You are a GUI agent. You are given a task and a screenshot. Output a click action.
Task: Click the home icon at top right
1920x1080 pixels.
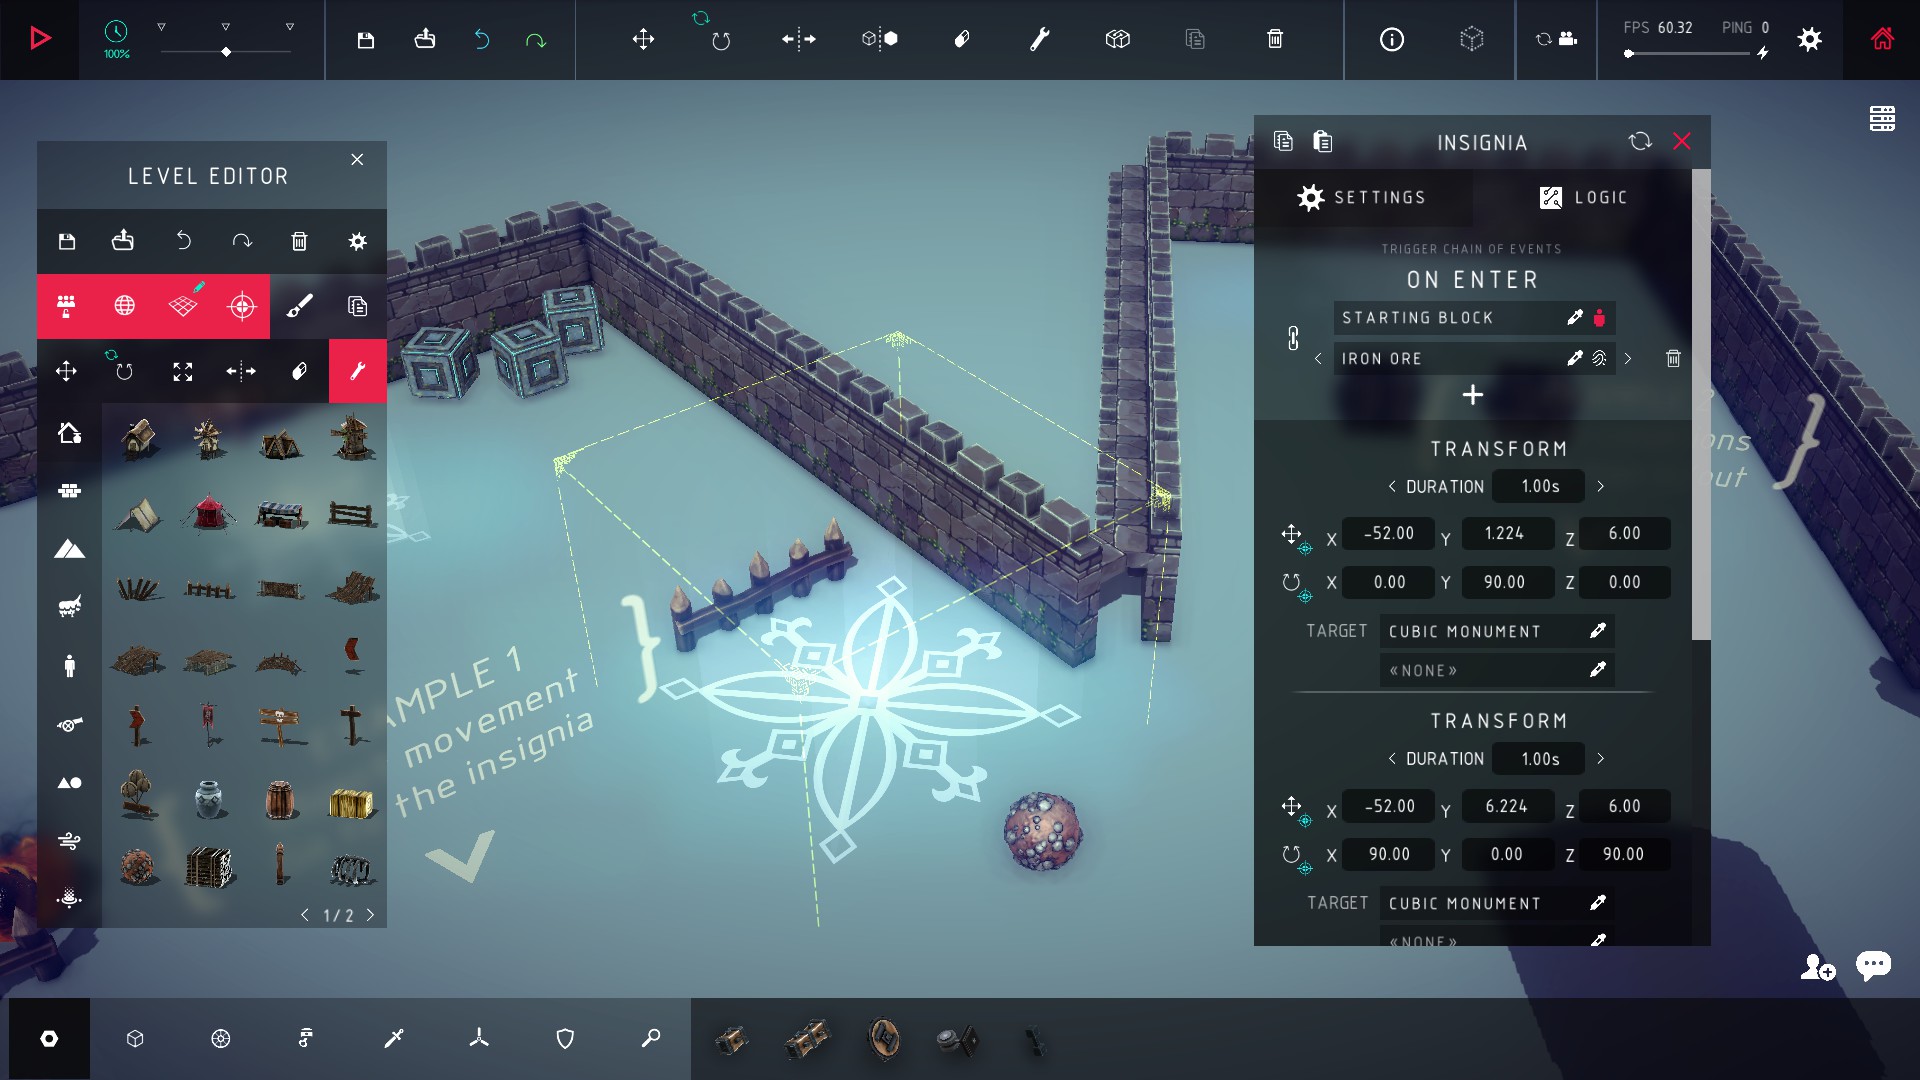(1882, 39)
